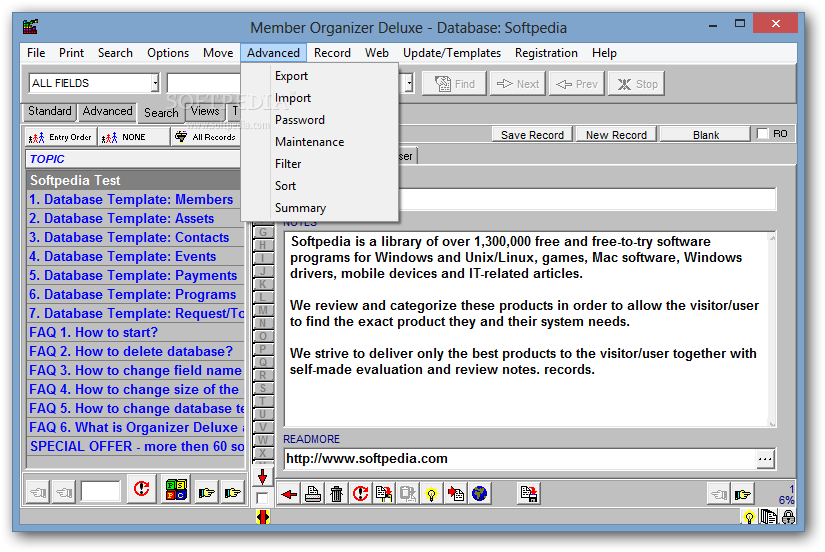Click the search text input field

(204, 83)
